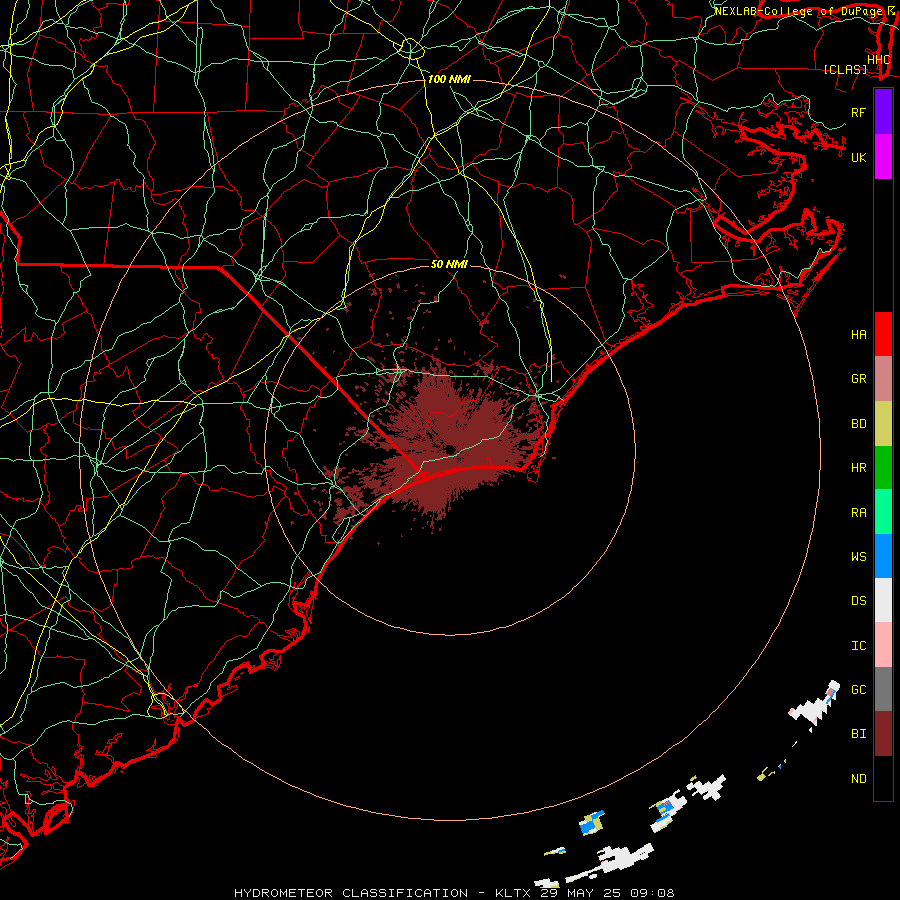Click the HR green legend swatch
The width and height of the screenshot is (900, 900).
coord(883,467)
